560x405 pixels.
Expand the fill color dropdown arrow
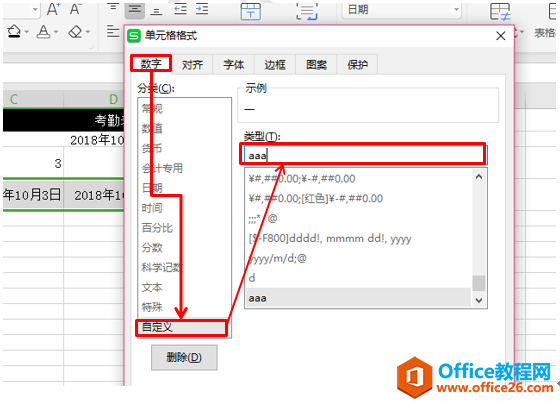27,32
